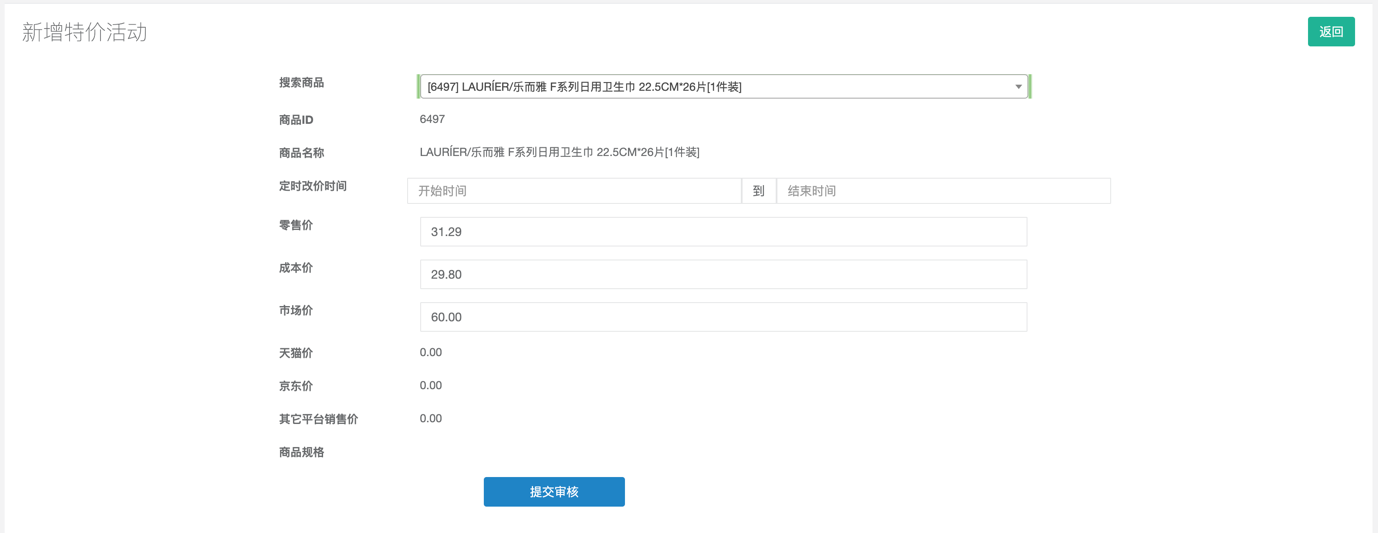Click the 其它平台销售价 value 0.00
Image resolution: width=1378 pixels, height=533 pixels.
pyautogui.click(x=431, y=418)
